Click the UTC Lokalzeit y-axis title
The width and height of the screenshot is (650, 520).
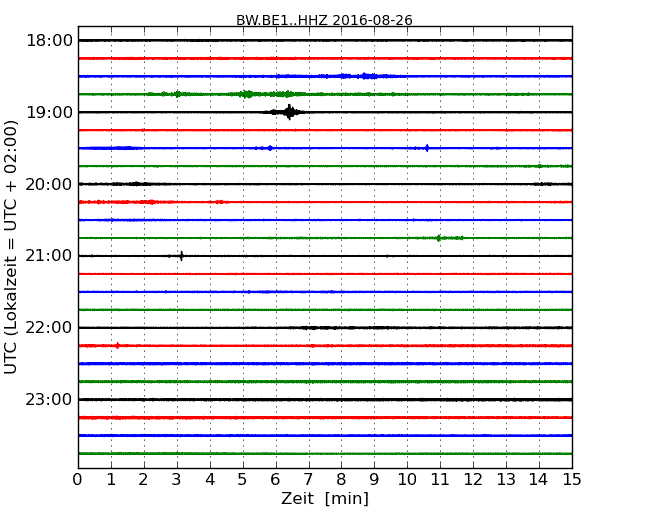point(11,247)
